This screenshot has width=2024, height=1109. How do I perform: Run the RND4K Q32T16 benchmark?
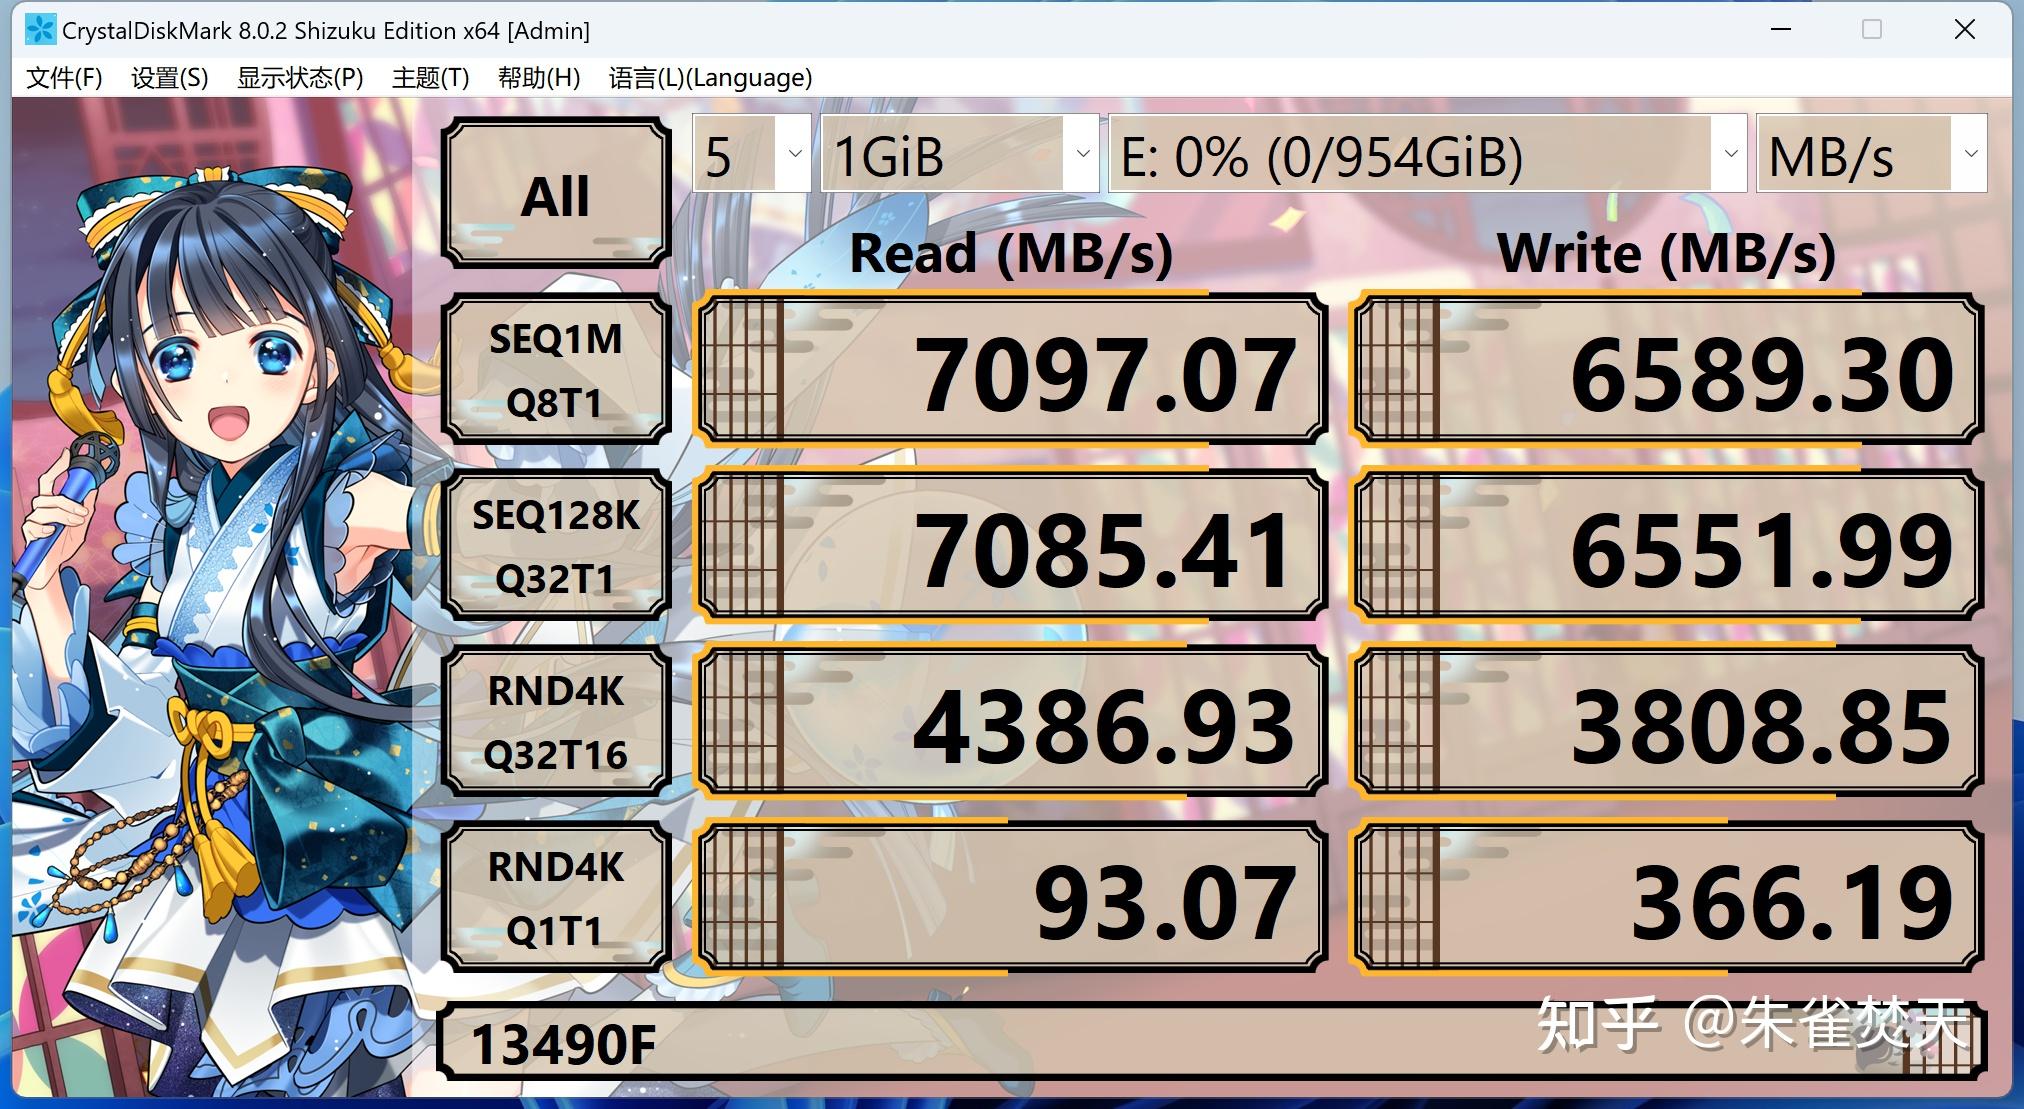(556, 722)
